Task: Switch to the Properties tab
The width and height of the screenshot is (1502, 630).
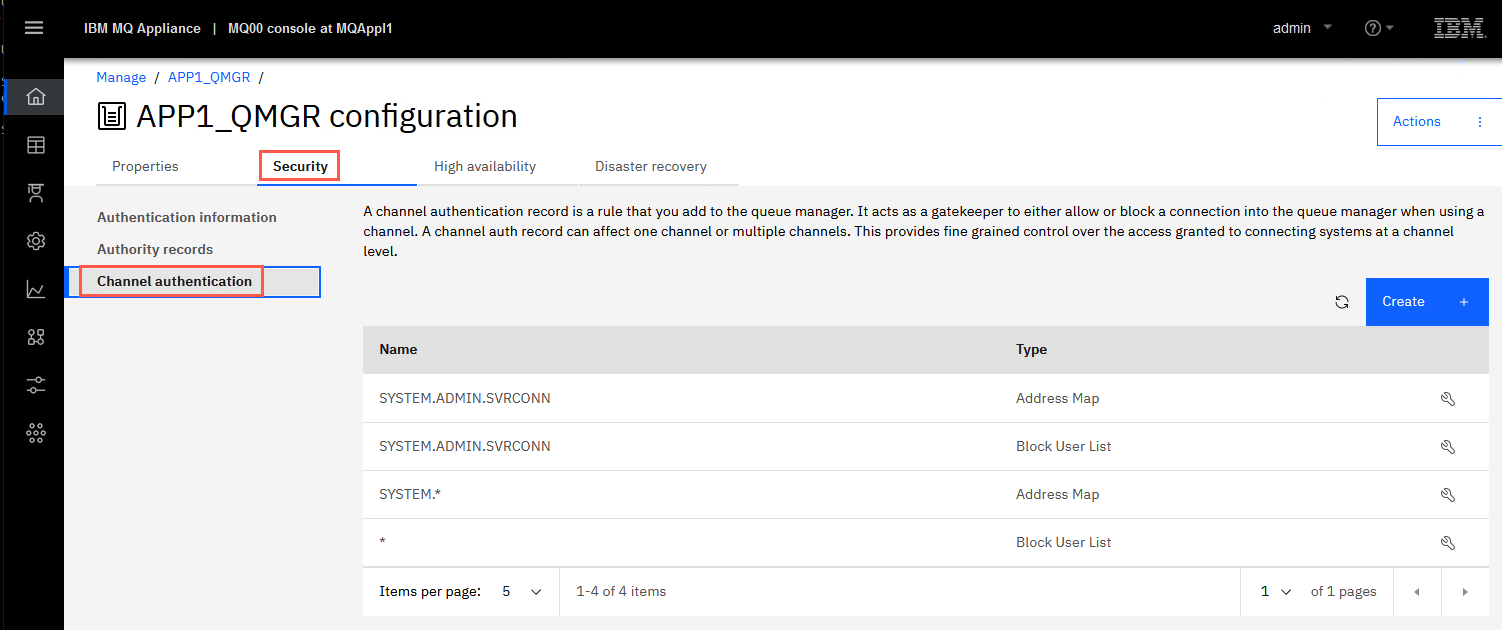Action: [145, 167]
